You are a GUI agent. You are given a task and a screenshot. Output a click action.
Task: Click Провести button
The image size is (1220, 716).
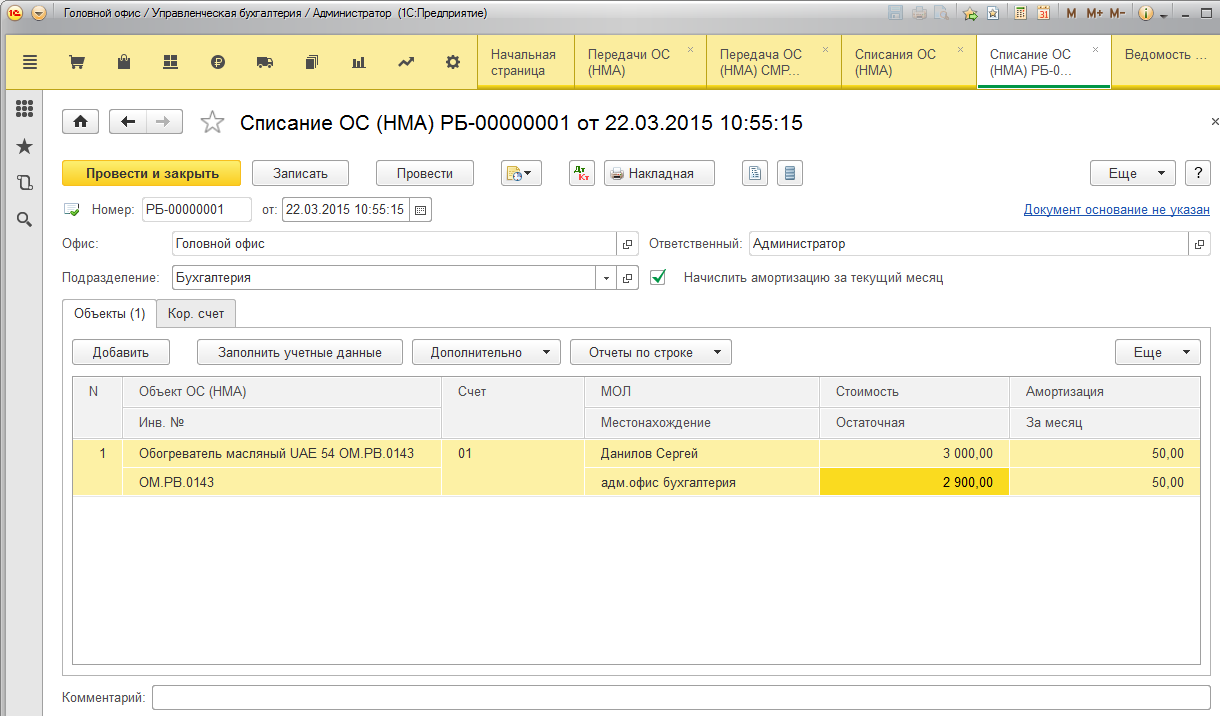point(424,173)
